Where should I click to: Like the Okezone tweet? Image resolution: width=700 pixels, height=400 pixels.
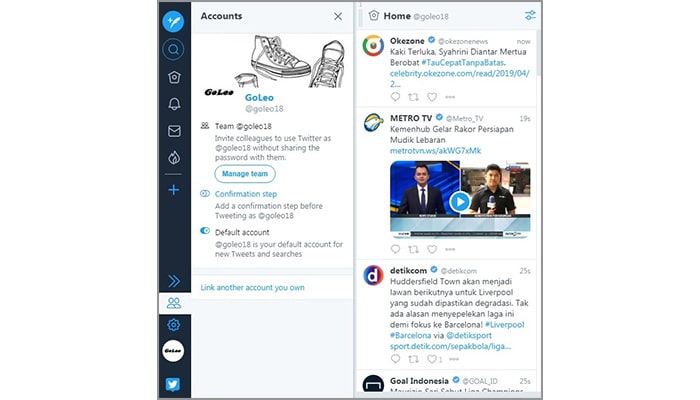[x=432, y=96]
